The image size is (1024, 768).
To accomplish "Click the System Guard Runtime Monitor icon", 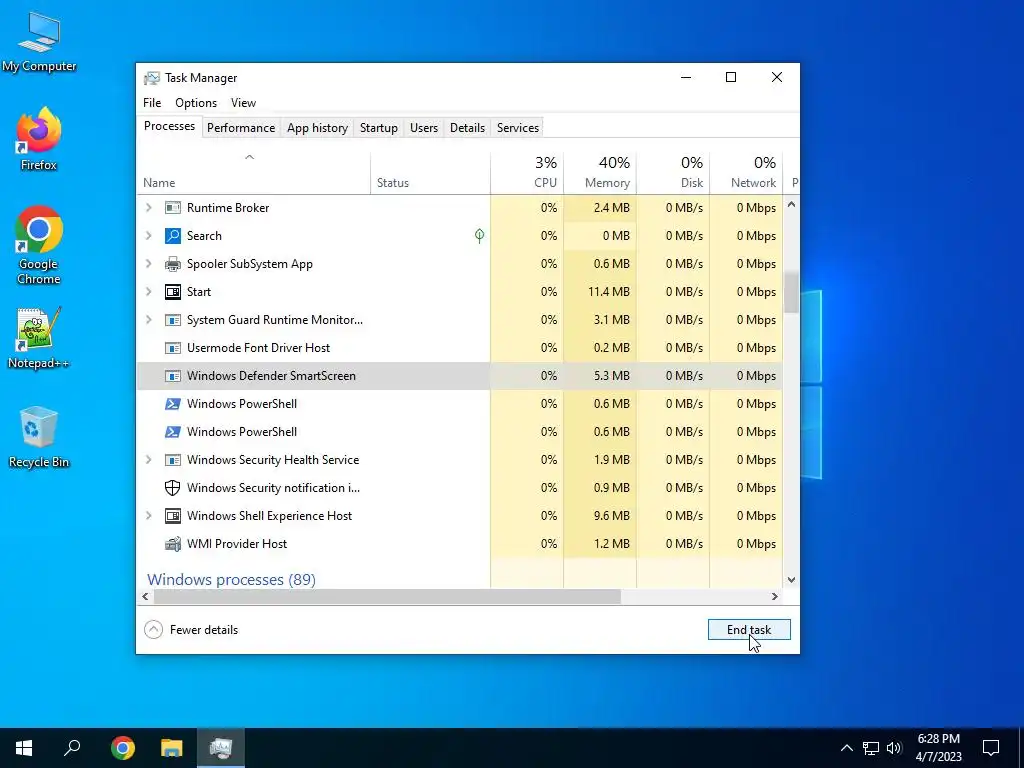I will 172,320.
